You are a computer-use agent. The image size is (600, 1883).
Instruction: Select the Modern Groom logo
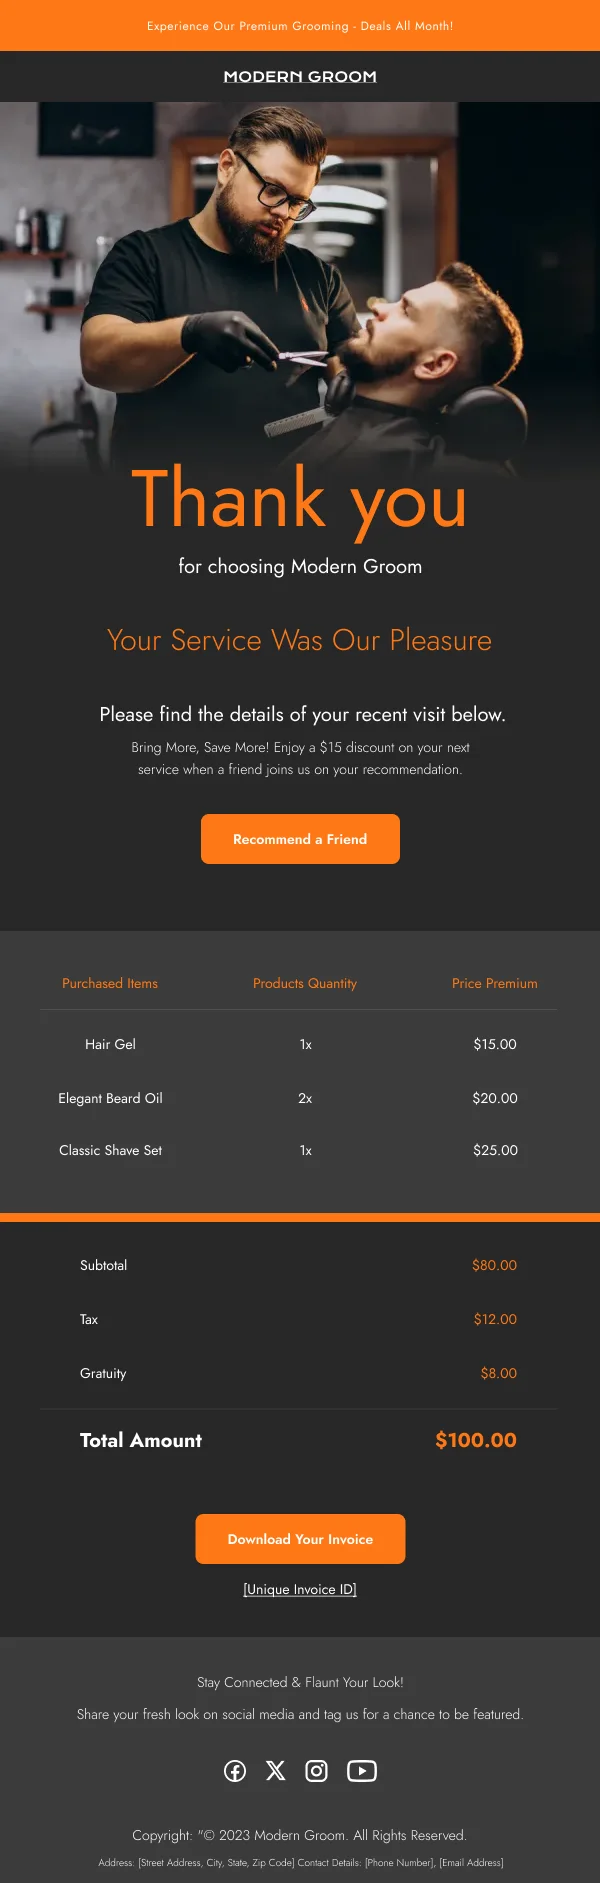point(299,76)
